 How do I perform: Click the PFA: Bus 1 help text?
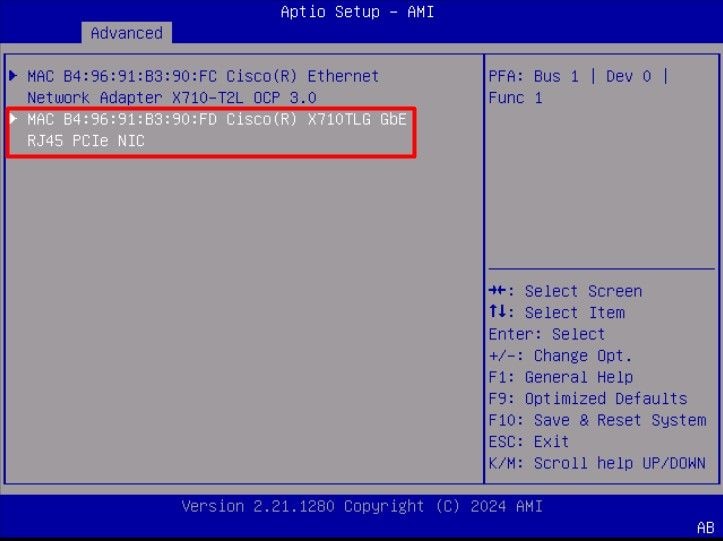(579, 87)
